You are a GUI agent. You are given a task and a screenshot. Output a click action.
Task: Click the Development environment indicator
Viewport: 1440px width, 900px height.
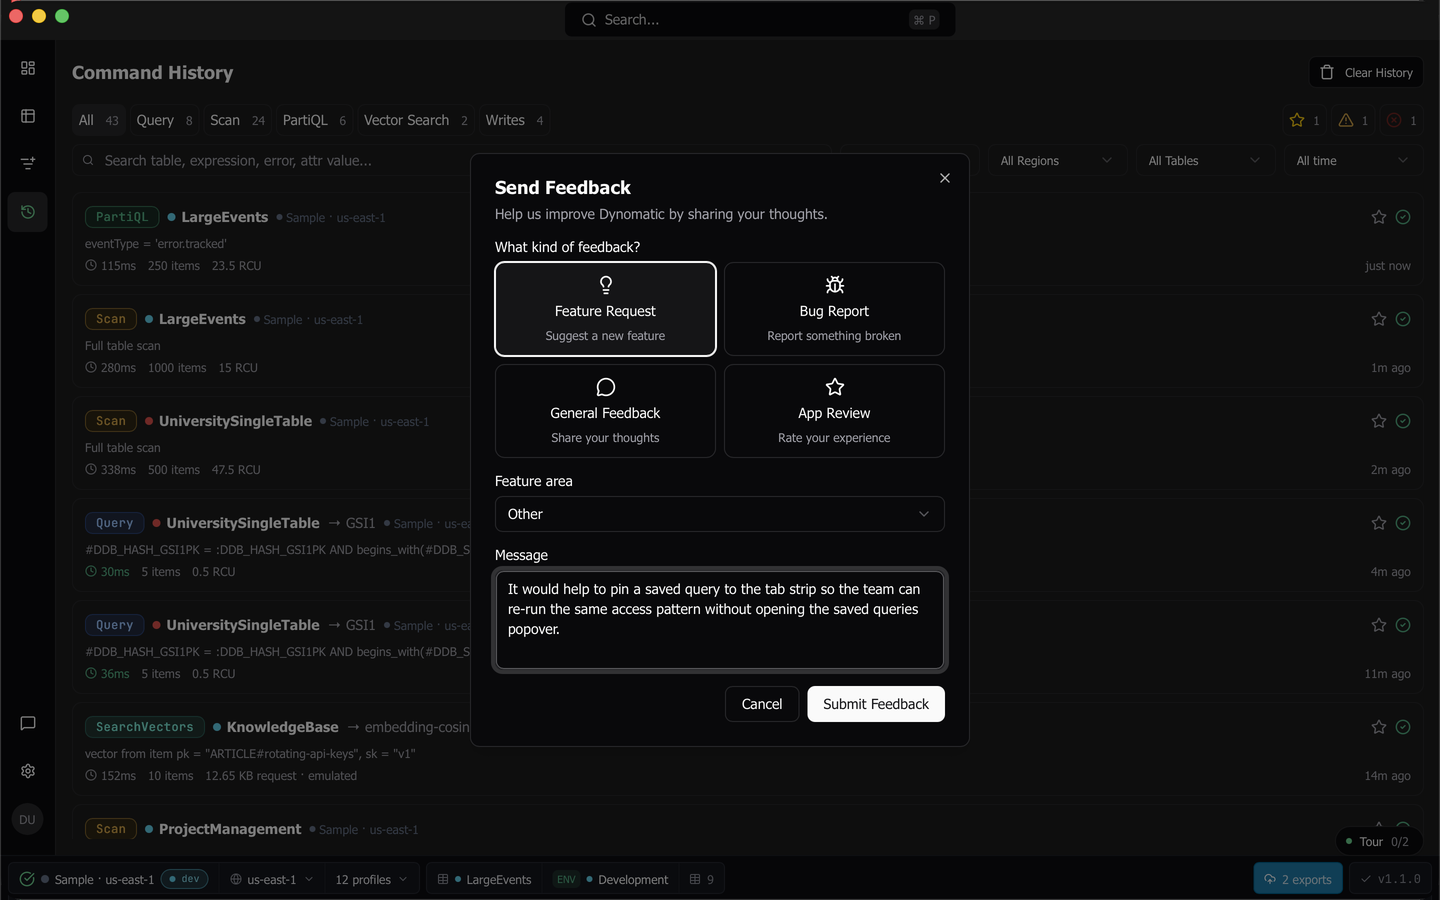pos(611,880)
